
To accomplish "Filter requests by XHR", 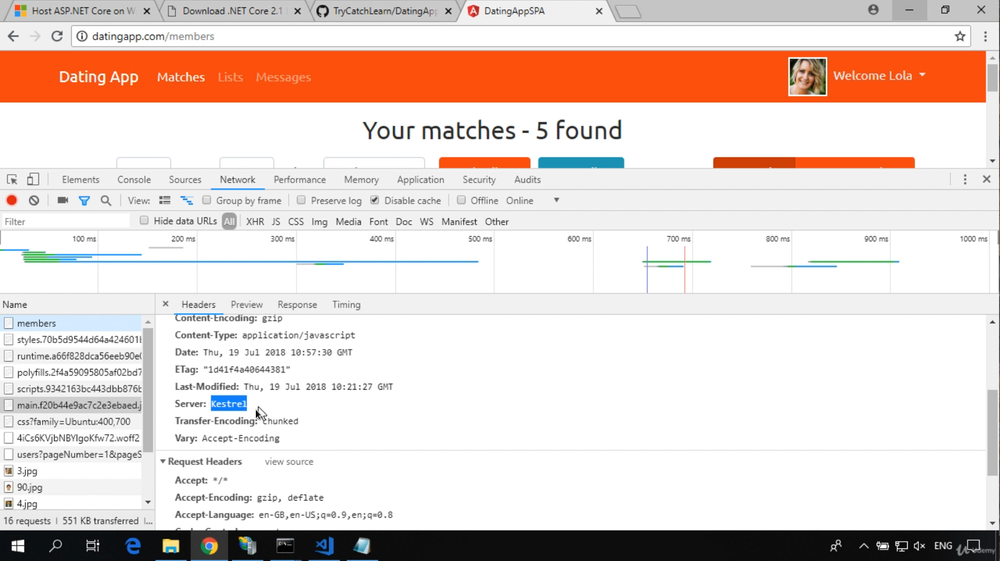I will click(x=255, y=222).
